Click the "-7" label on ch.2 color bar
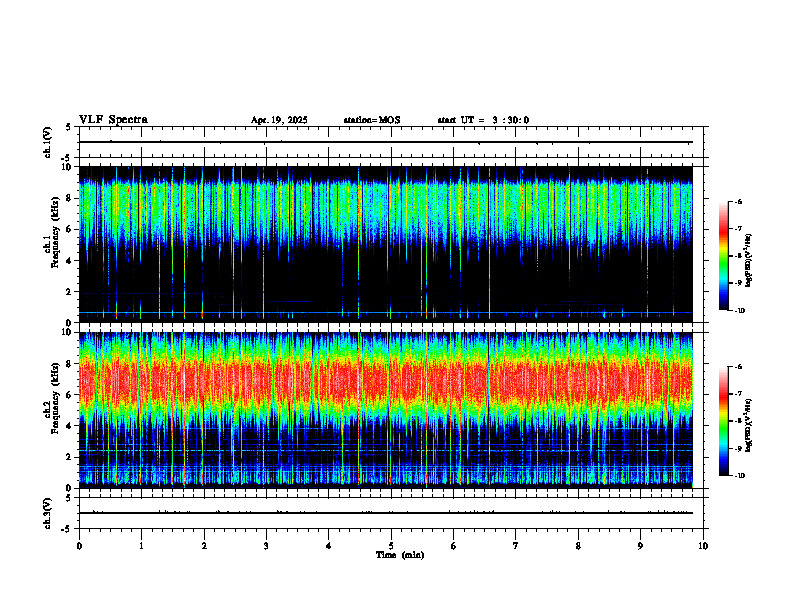Viewport: 792px width, 612px height. coord(738,394)
